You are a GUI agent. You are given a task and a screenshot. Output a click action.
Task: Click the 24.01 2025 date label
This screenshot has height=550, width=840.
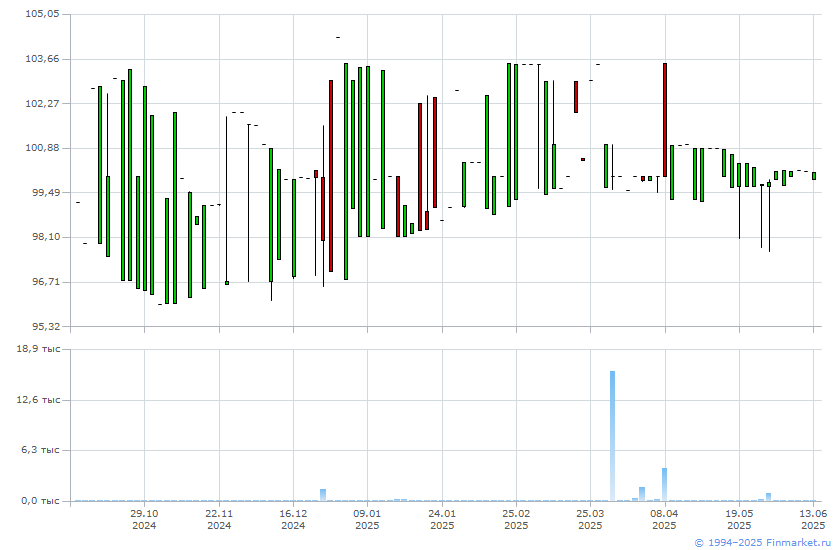point(442,519)
